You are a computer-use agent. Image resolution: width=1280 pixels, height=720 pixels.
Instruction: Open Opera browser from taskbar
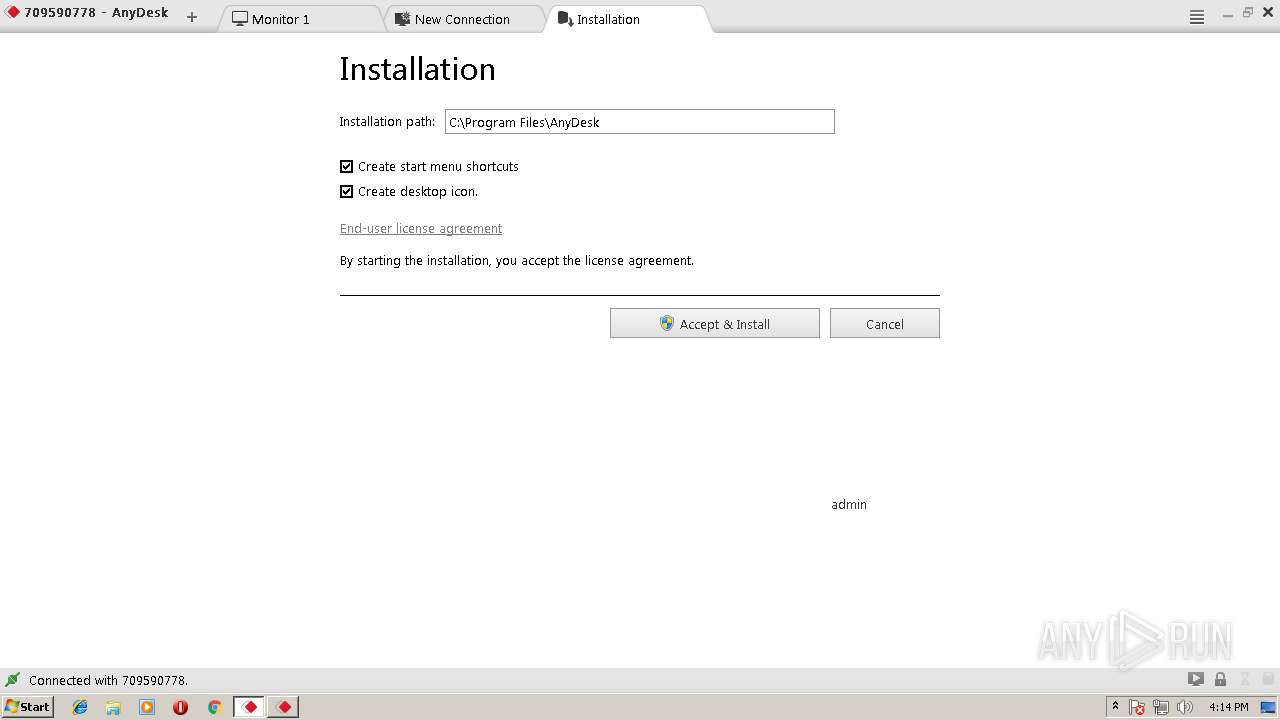(x=180, y=707)
